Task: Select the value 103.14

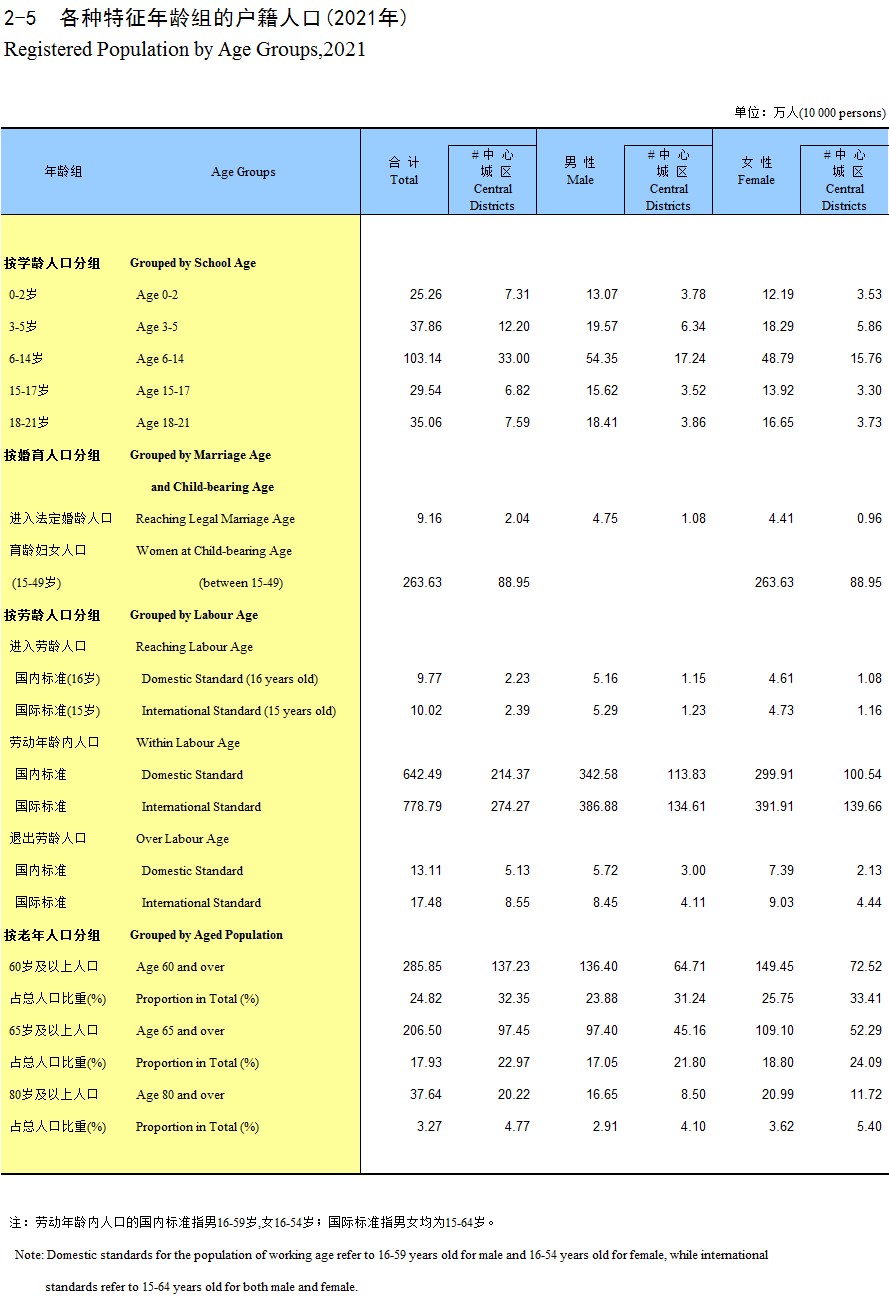Action: (422, 359)
